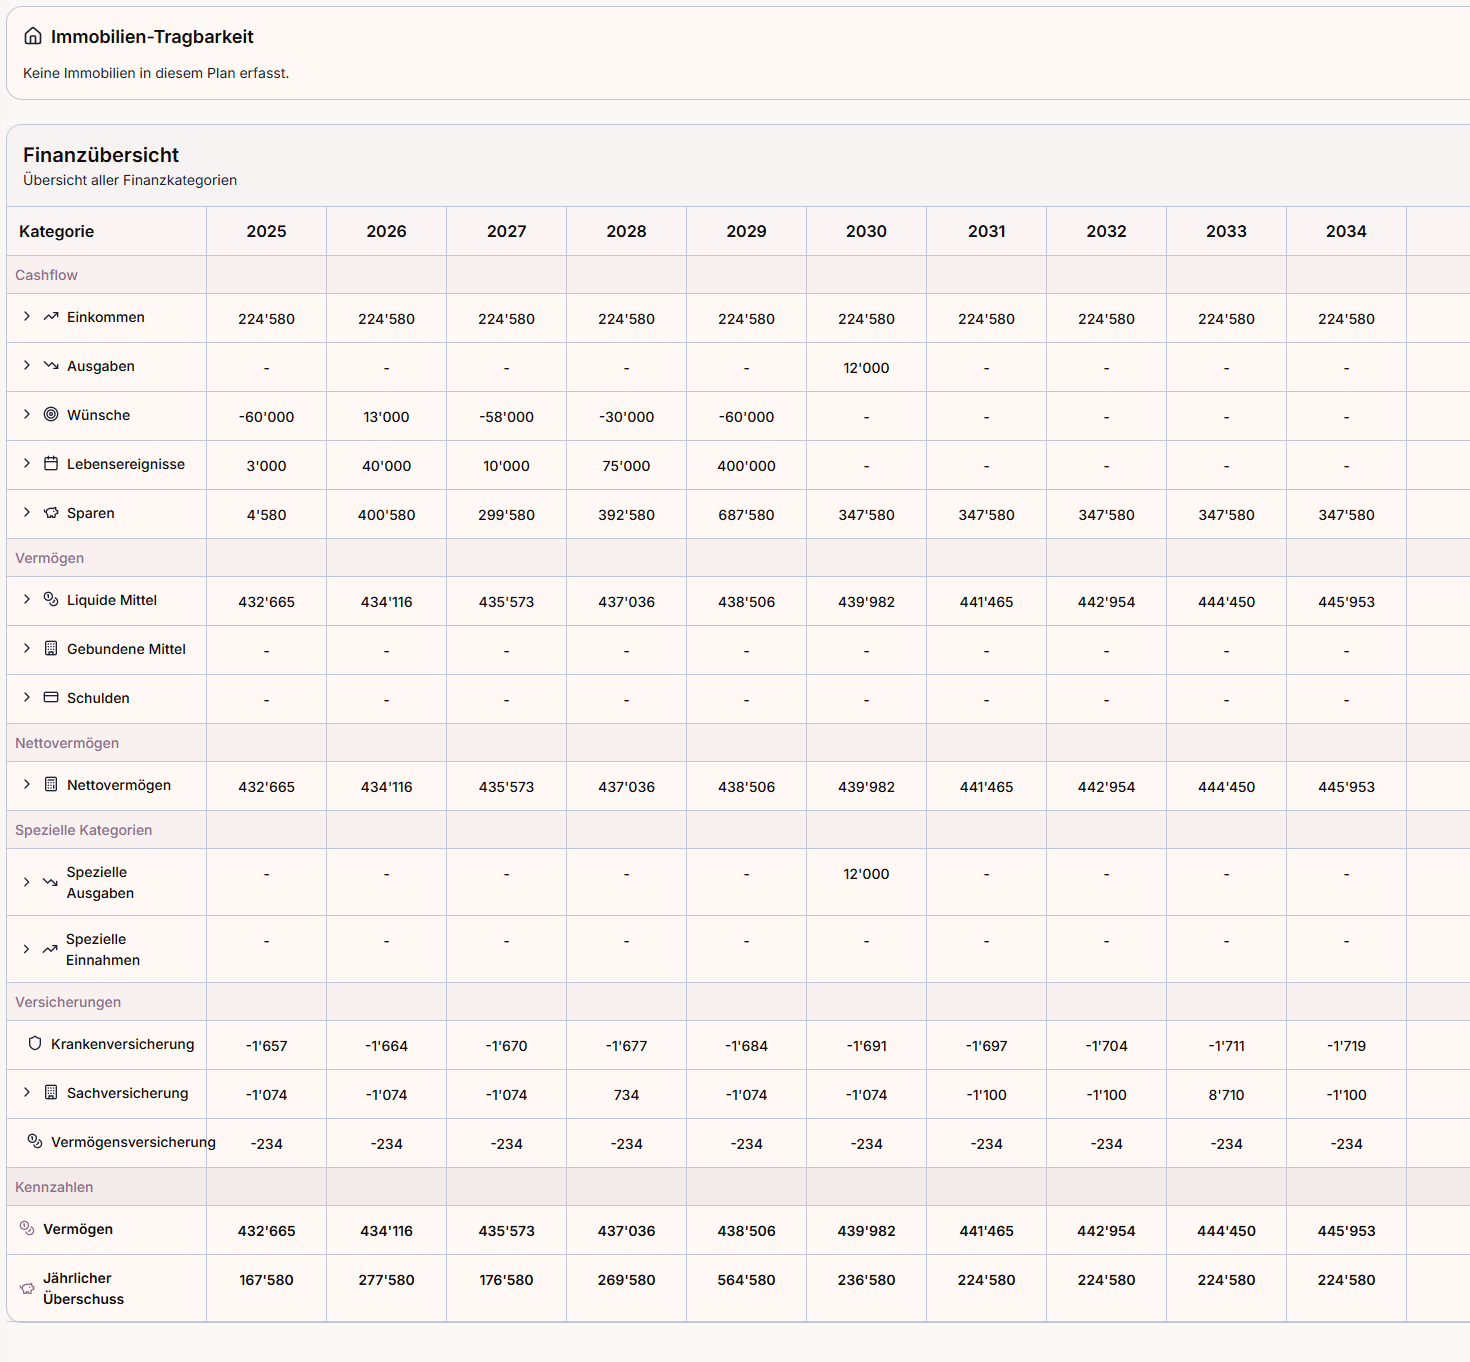Click the 400'000 Lebensereignisse value for 2029
1470x1362 pixels.
[746, 466]
